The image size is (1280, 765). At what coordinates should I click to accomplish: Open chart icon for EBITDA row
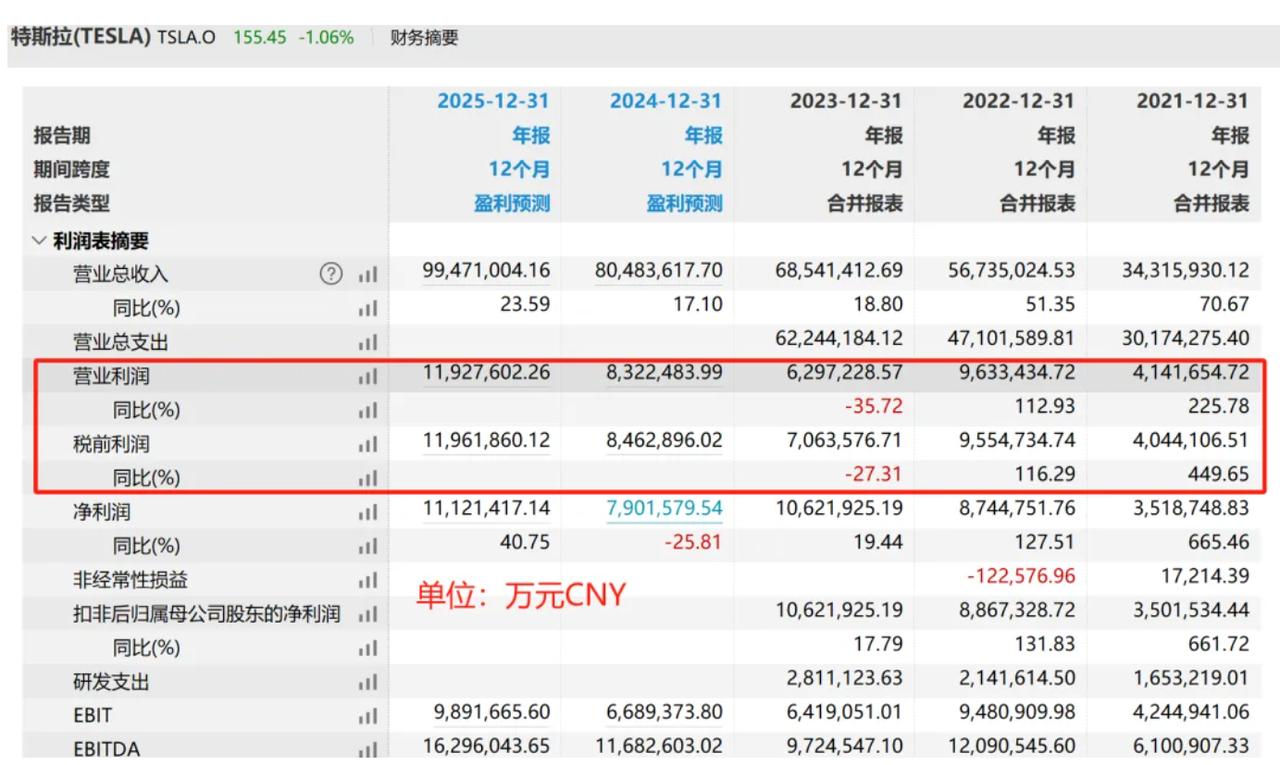point(368,749)
